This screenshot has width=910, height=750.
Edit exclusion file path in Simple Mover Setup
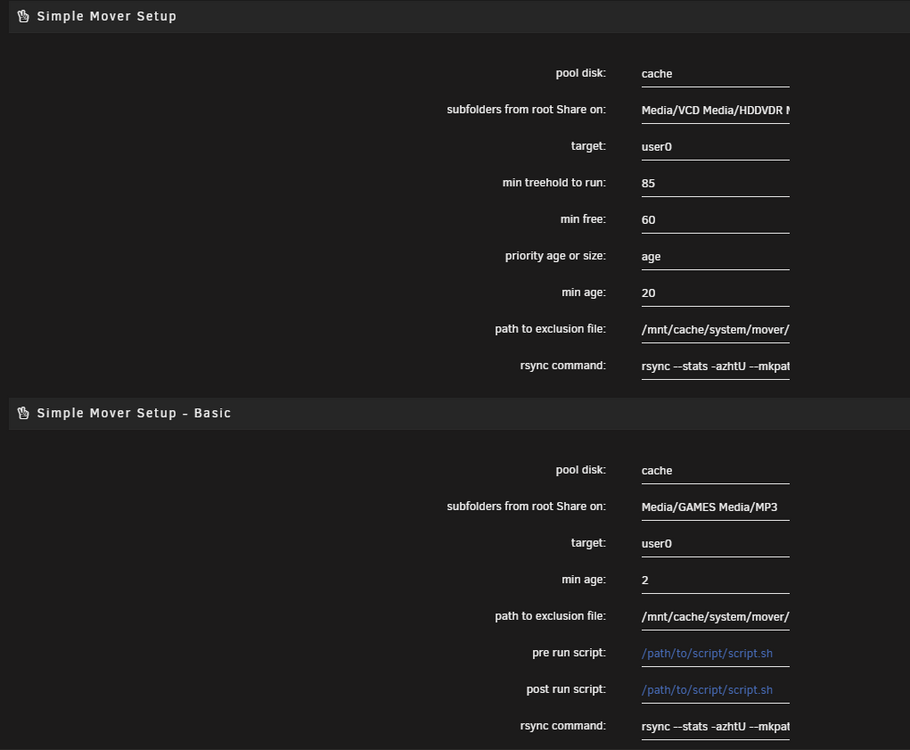pyautogui.click(x=715, y=330)
